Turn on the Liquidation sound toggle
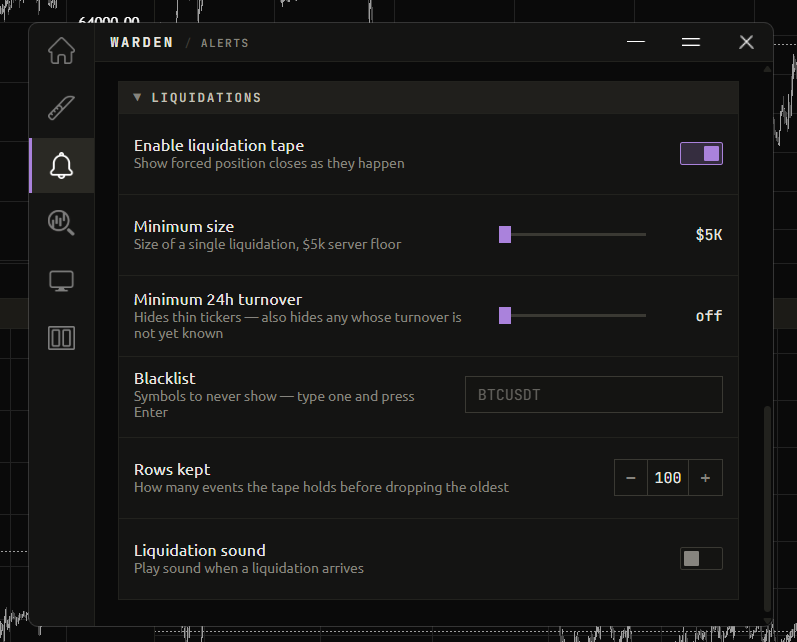This screenshot has height=642, width=797. click(x=701, y=559)
